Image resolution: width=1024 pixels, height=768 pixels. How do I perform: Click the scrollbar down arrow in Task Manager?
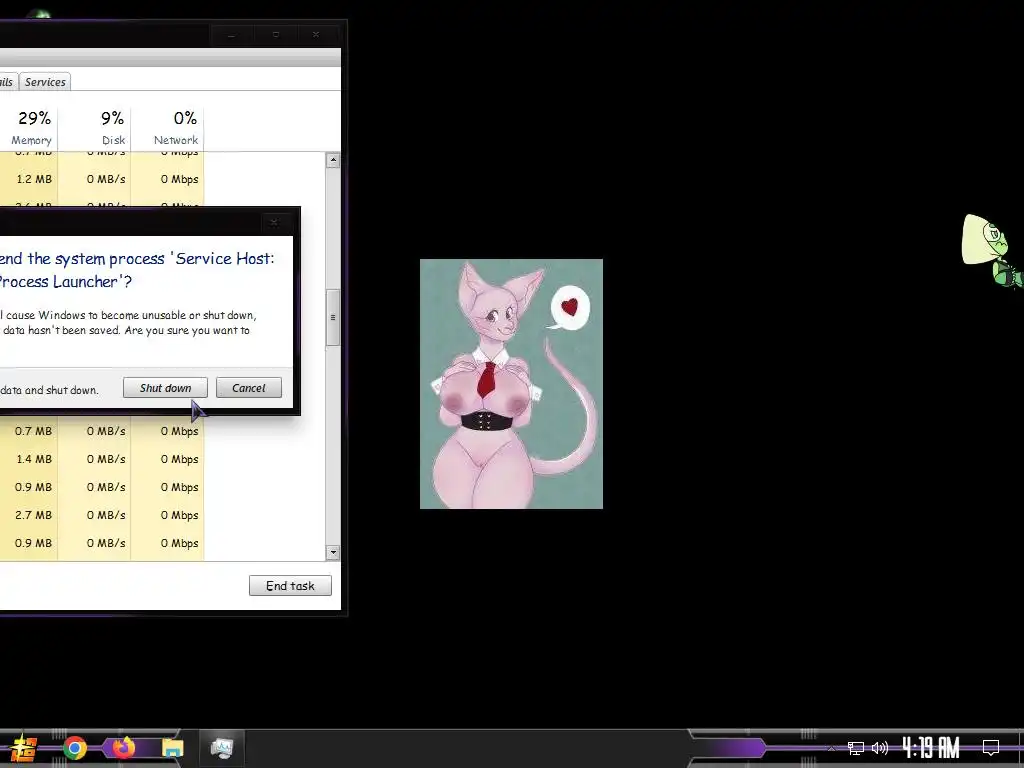[333, 552]
